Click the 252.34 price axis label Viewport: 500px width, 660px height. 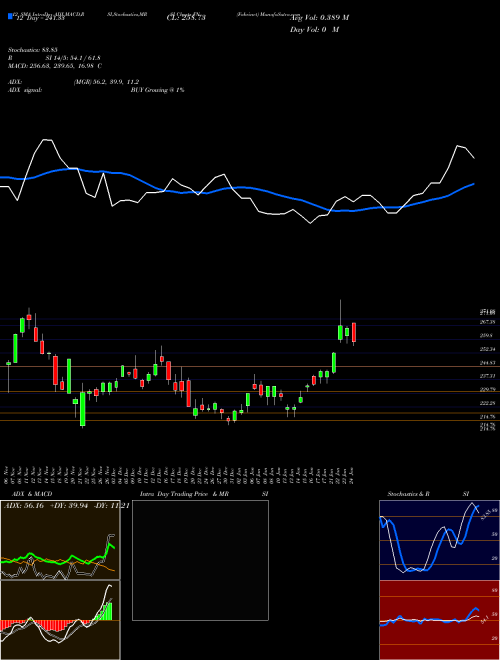(x=487, y=349)
